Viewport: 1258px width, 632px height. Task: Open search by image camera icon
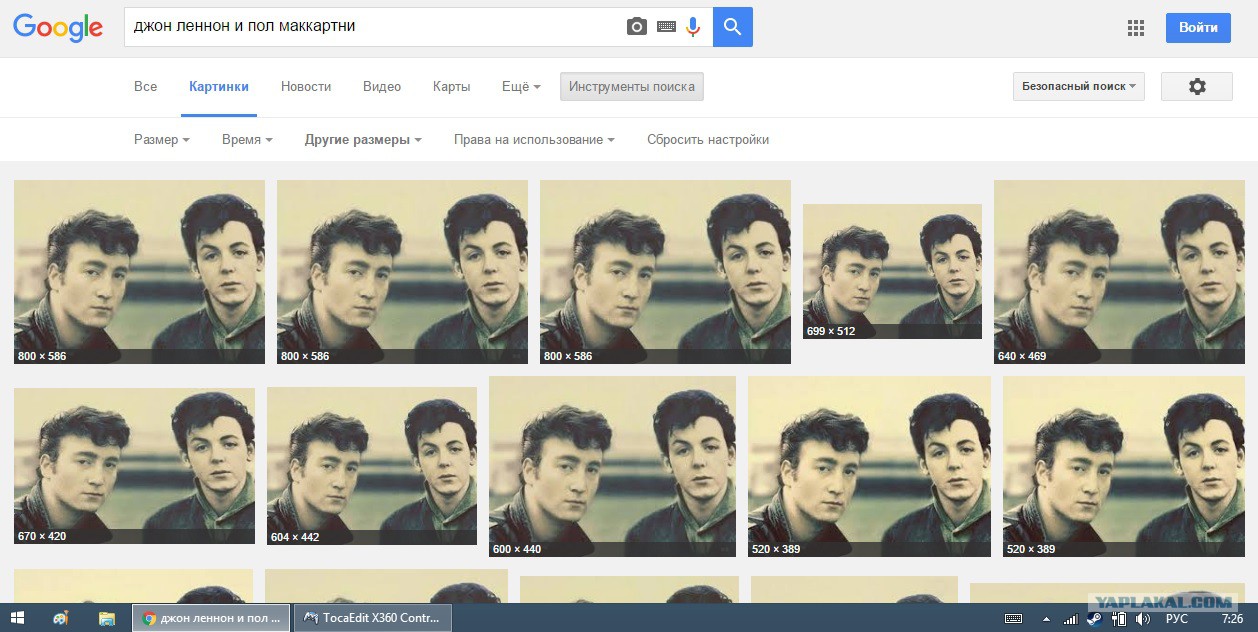click(637, 27)
